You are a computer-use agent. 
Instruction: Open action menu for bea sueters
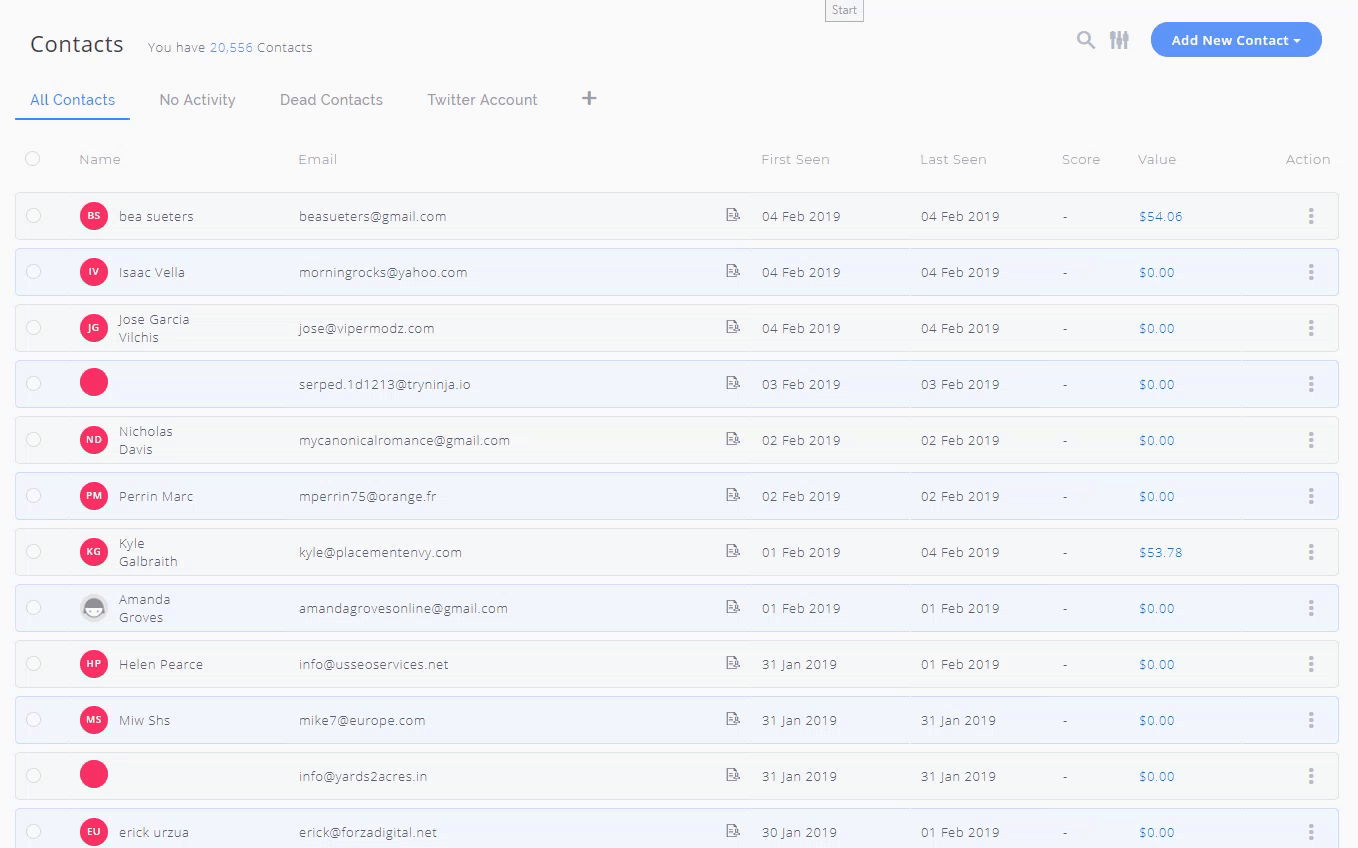[1311, 216]
